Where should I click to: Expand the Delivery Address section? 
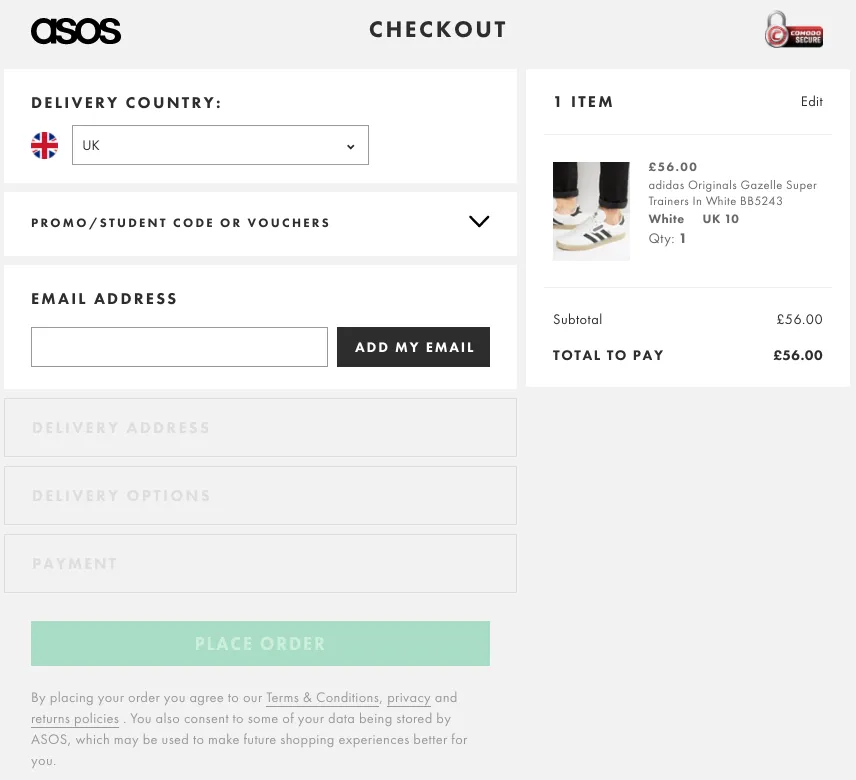click(x=260, y=428)
